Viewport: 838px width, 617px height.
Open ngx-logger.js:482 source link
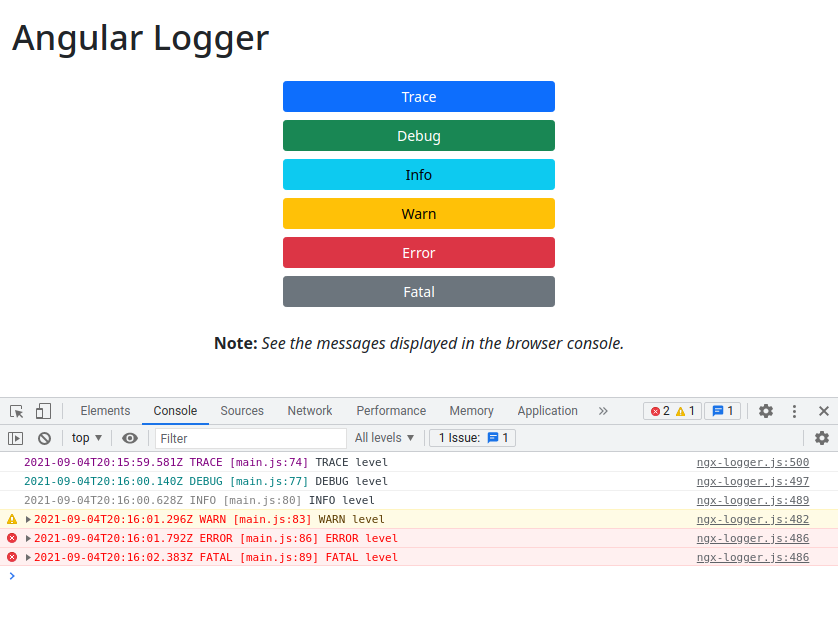[x=752, y=519]
